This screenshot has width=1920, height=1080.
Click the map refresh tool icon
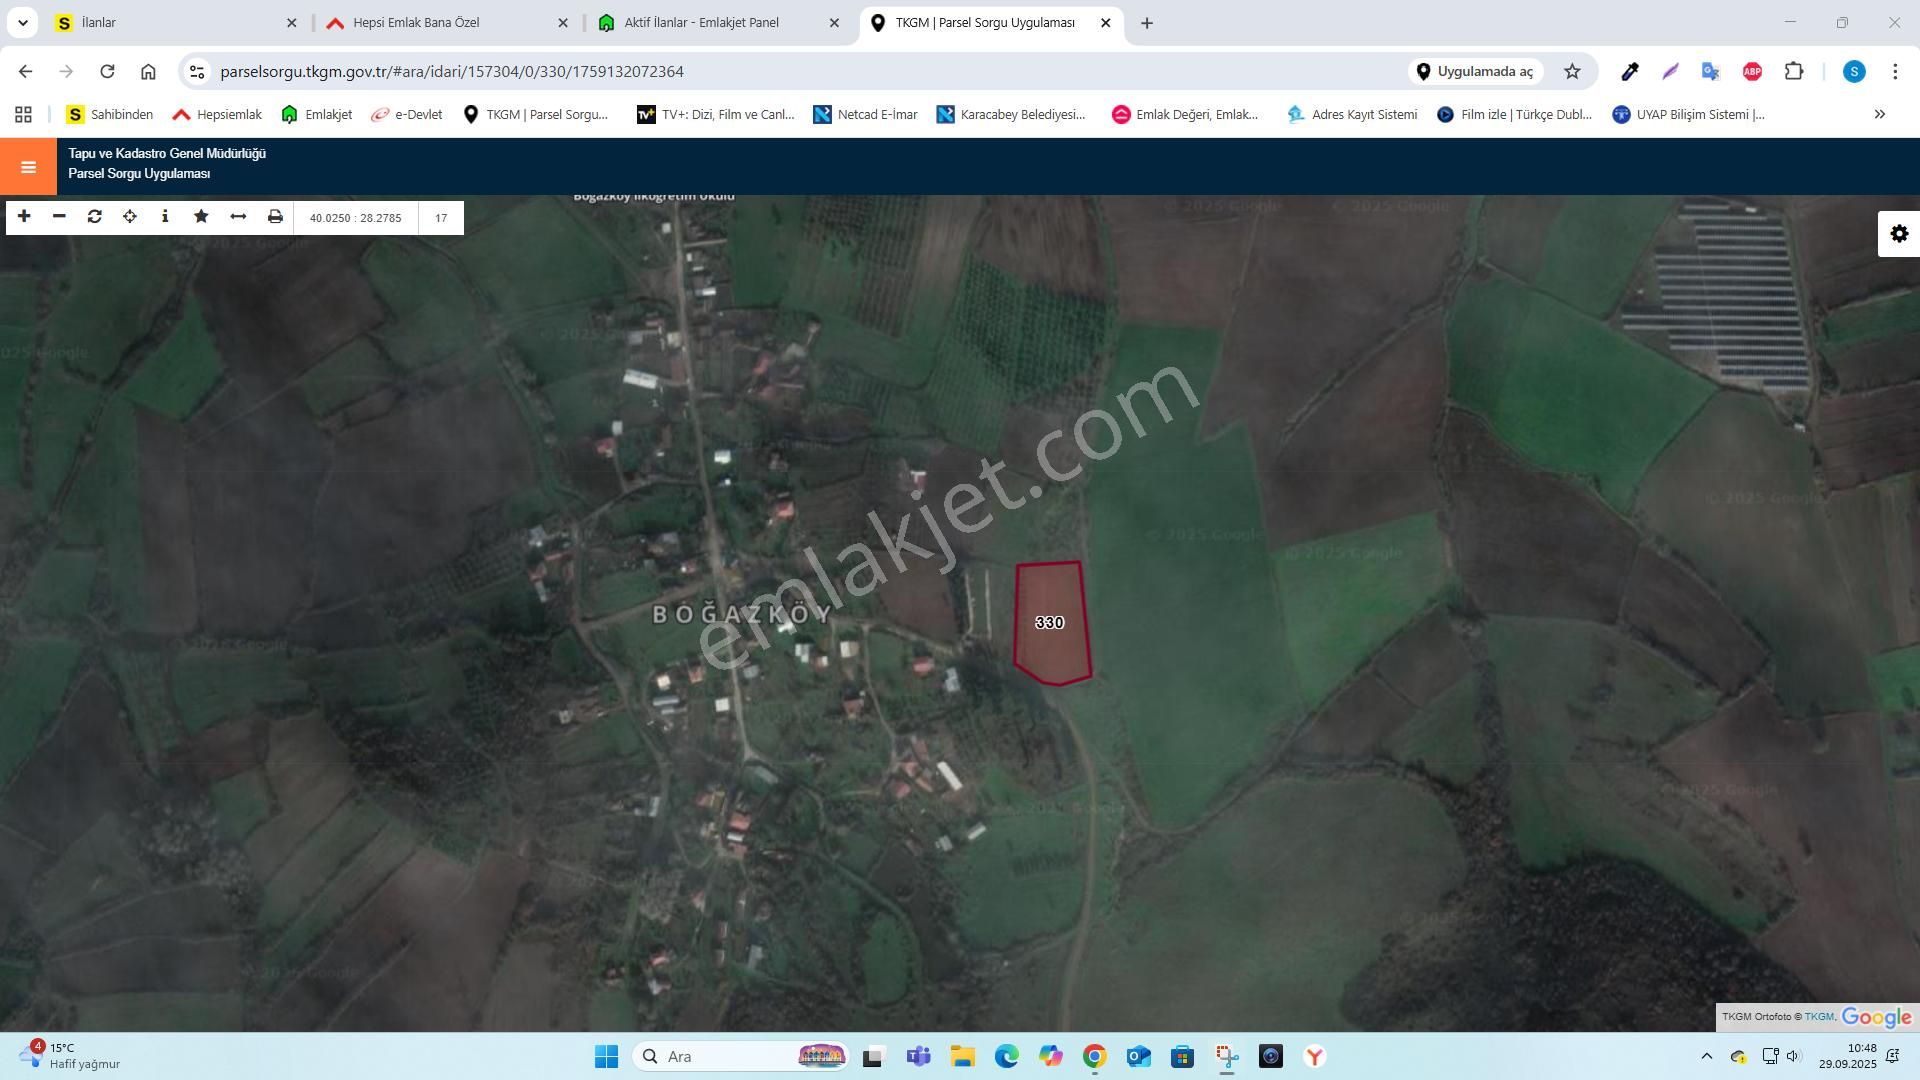coord(95,217)
